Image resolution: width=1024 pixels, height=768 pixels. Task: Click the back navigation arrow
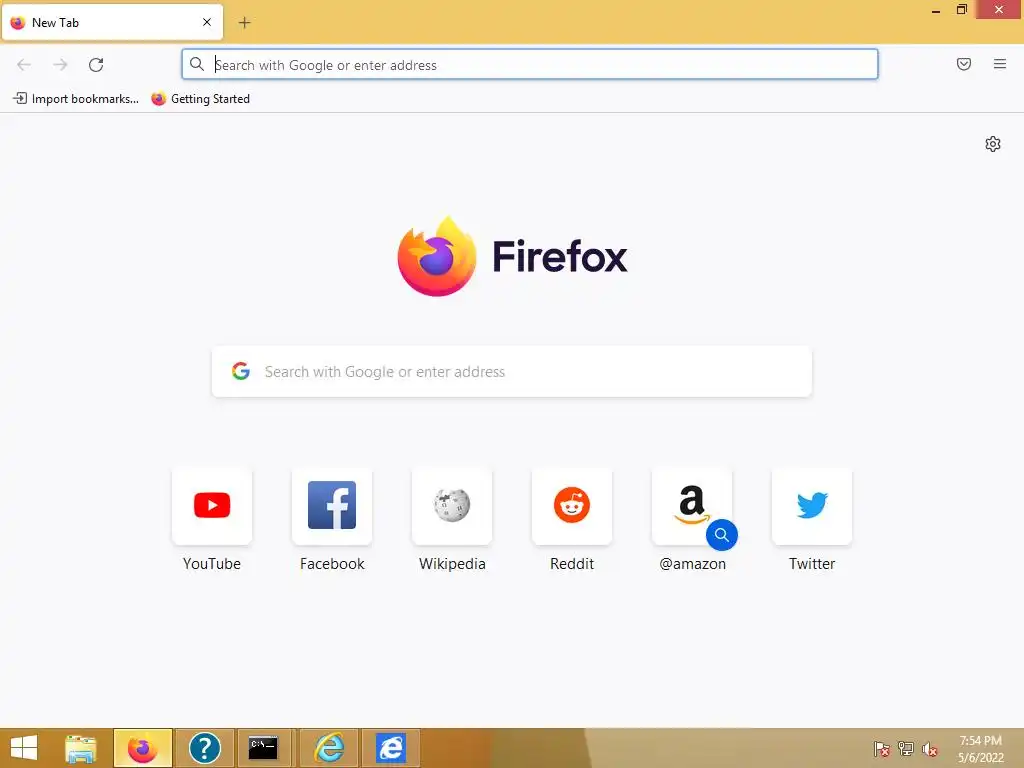(x=24, y=65)
